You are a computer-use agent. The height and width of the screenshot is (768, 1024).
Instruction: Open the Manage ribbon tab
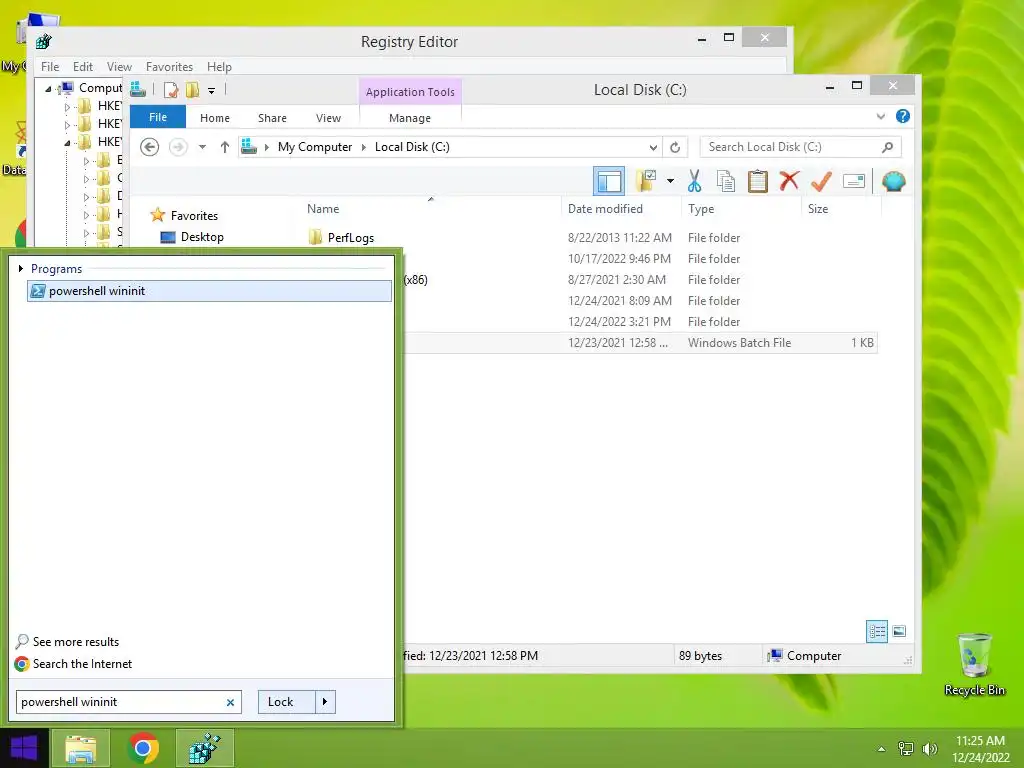coord(409,118)
